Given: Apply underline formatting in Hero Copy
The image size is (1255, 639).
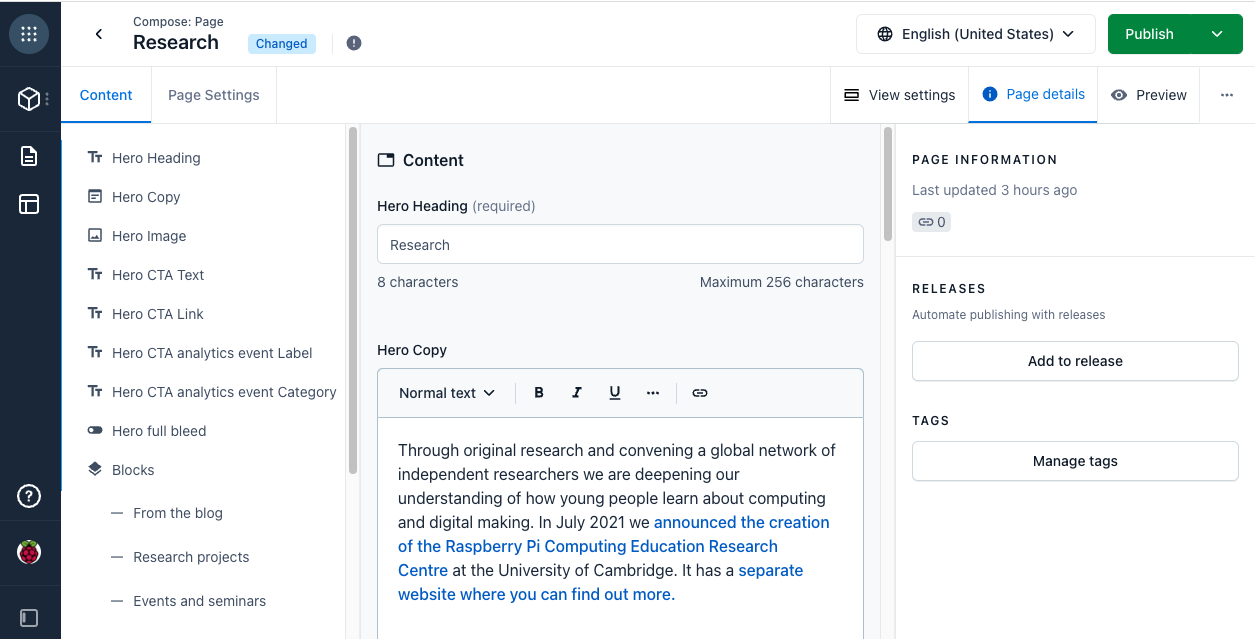Looking at the screenshot, I should [x=614, y=392].
